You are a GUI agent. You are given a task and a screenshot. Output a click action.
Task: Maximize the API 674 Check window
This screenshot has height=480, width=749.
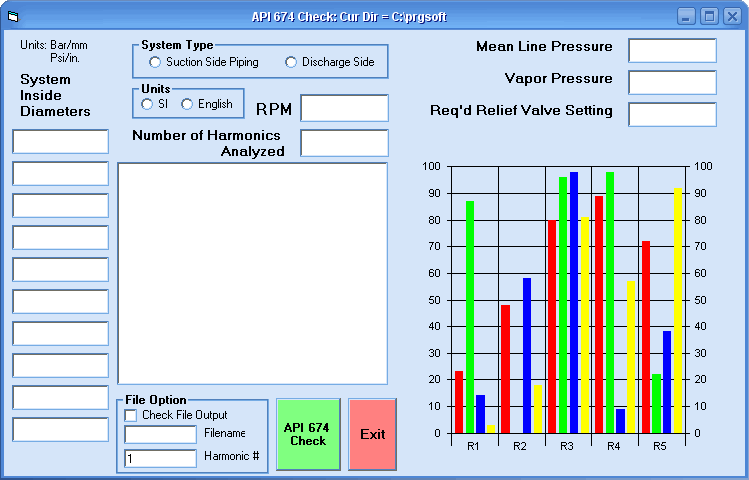[709, 17]
